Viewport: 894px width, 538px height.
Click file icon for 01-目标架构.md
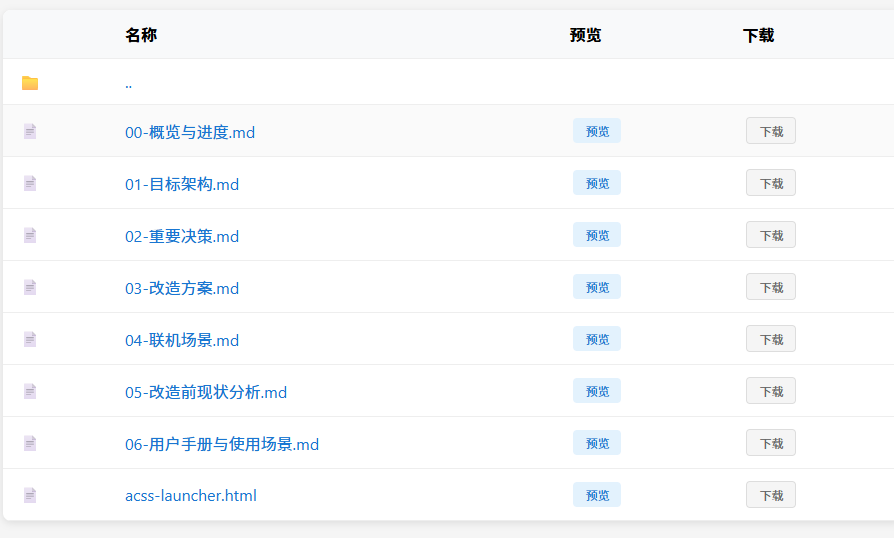tap(30, 184)
